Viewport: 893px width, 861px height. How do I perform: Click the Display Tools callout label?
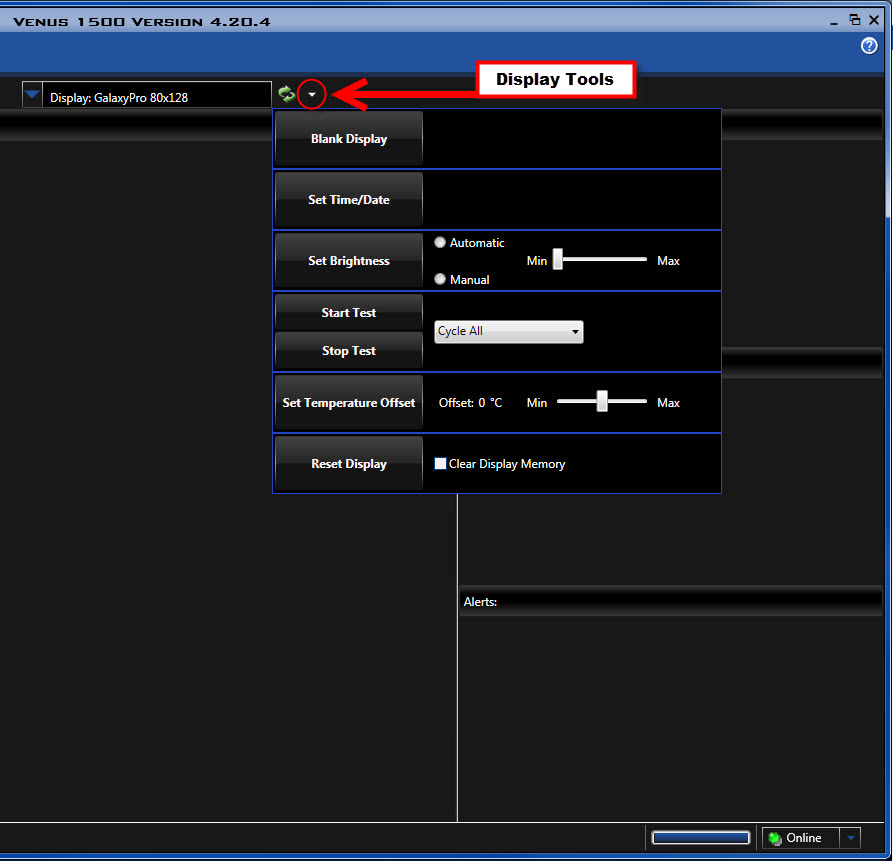point(556,79)
